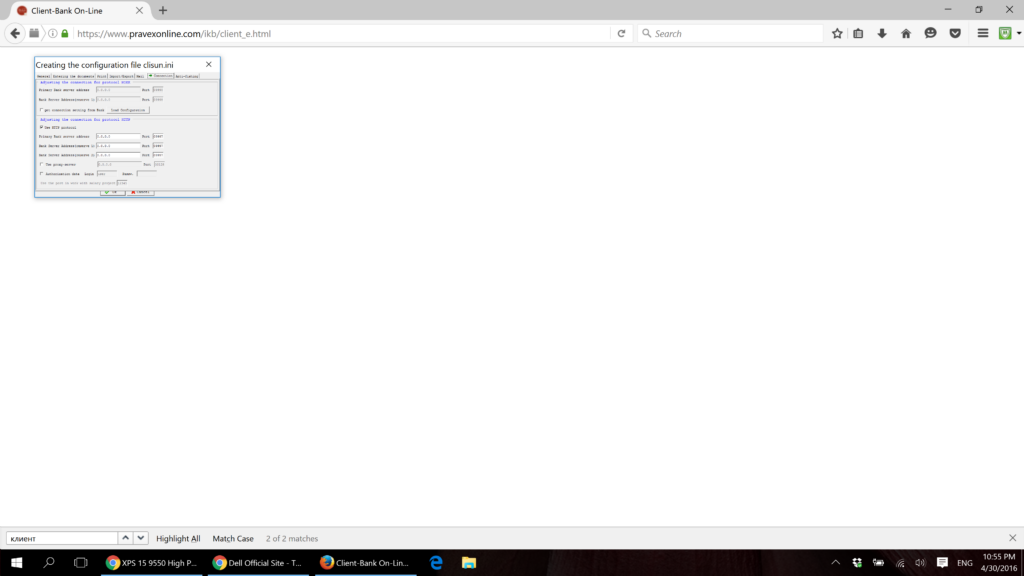
Task: Open the Import/Export tab in the dialog
Action: click(x=121, y=76)
